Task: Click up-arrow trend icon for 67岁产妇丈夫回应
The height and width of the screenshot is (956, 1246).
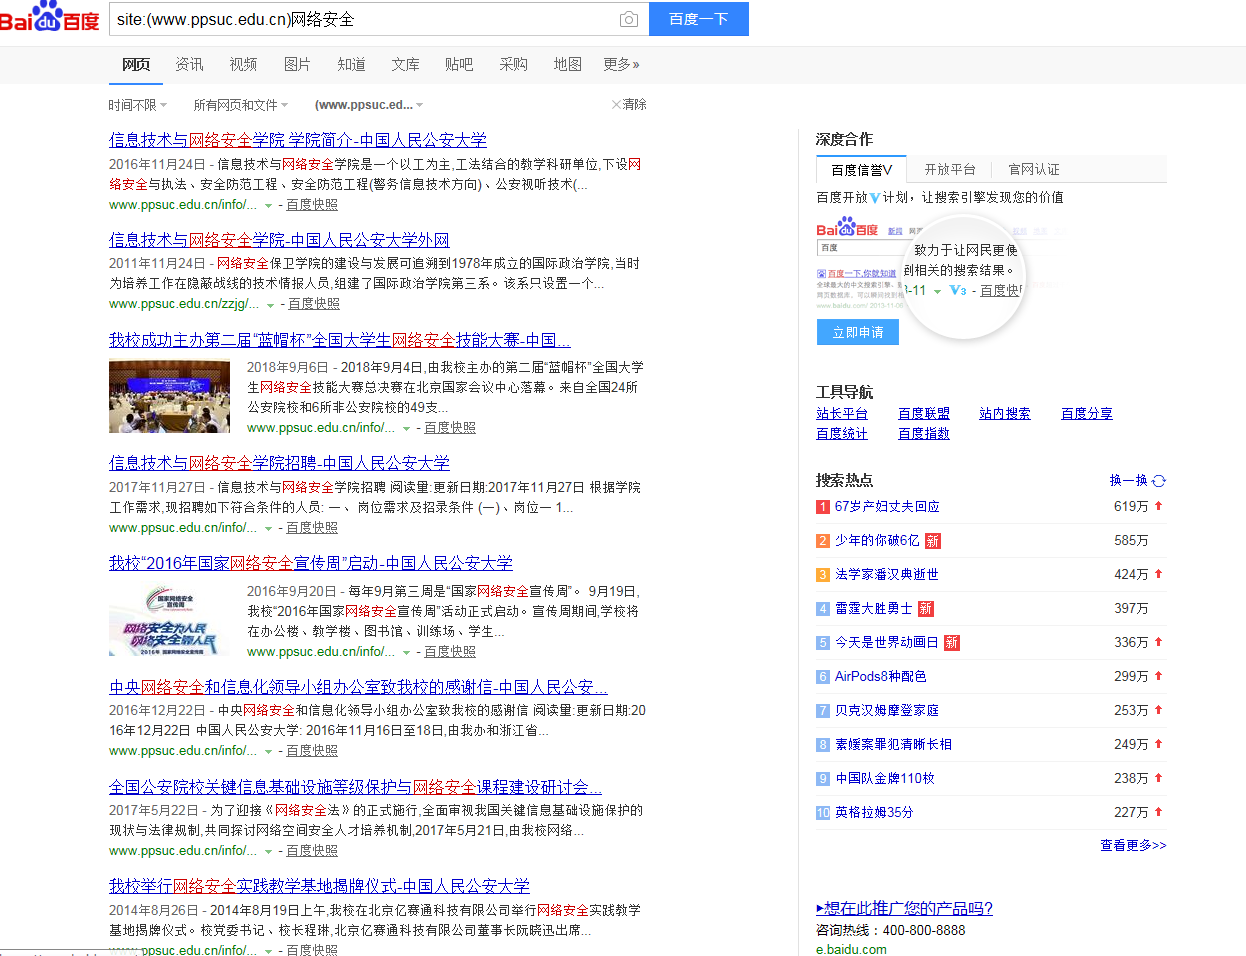Action: coord(1159,506)
